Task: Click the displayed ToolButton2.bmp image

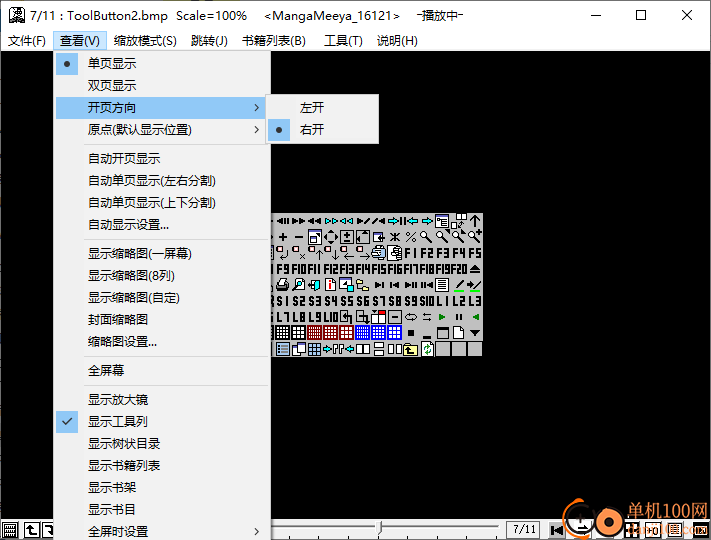Action: coord(377,285)
